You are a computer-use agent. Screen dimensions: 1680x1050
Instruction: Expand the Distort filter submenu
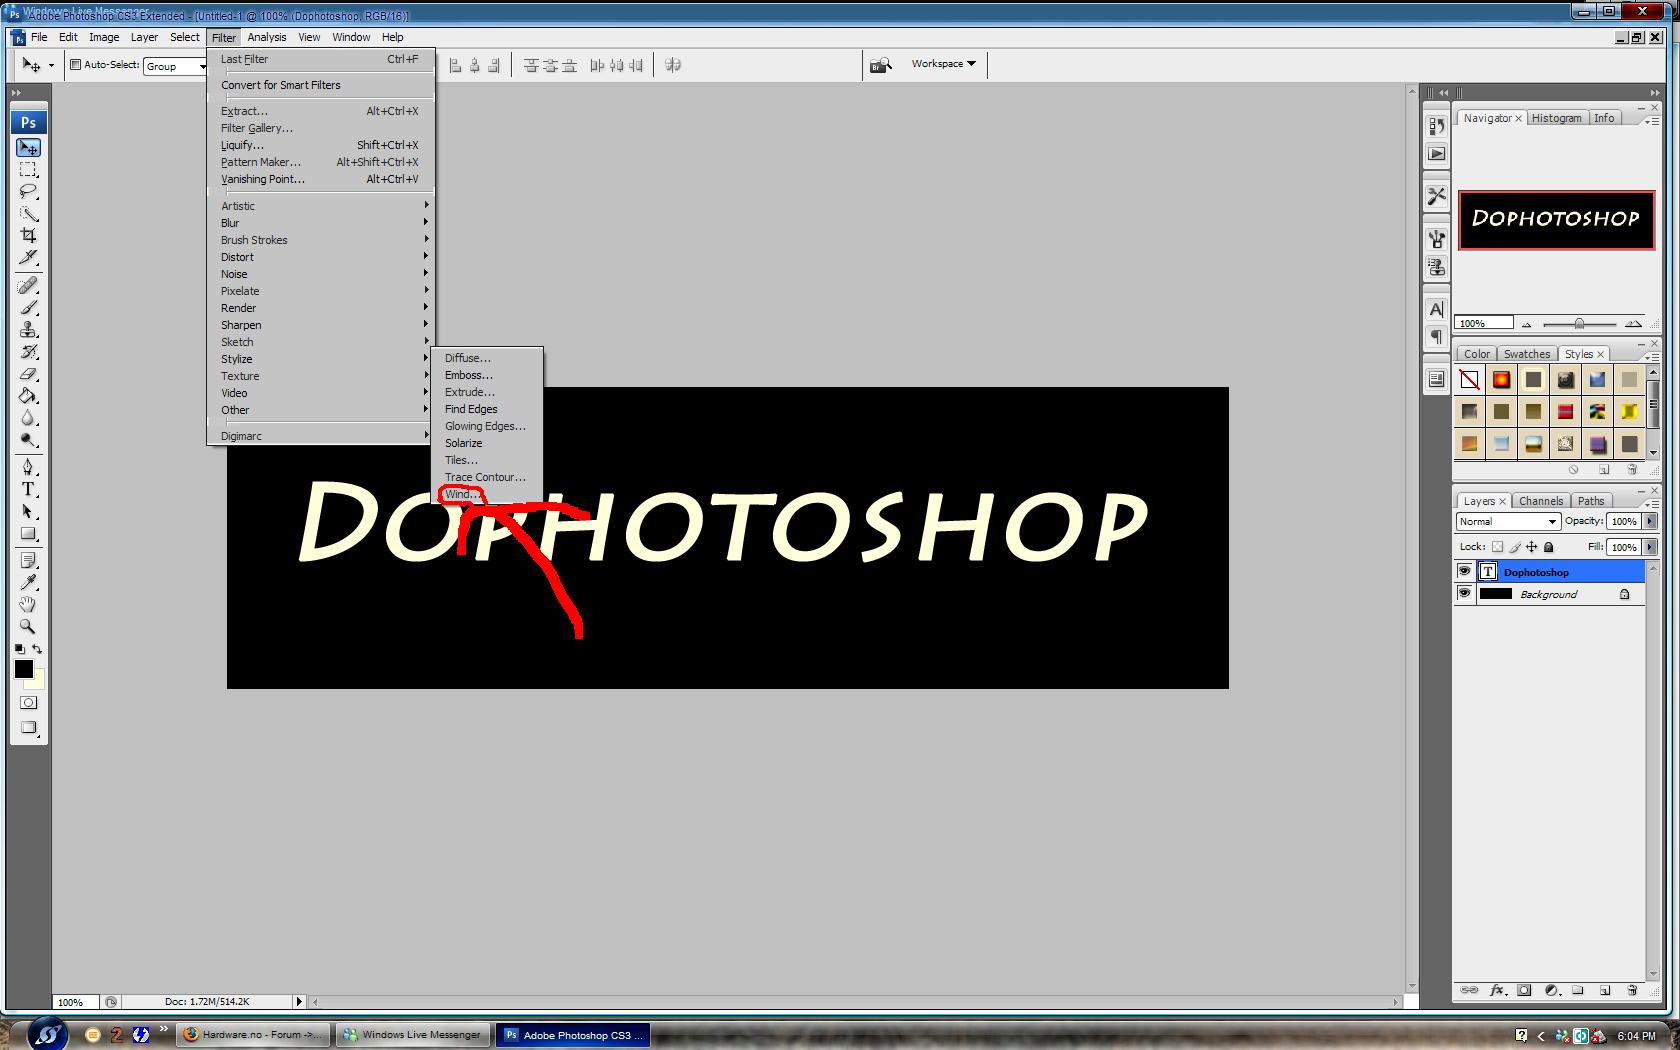tap(321, 257)
